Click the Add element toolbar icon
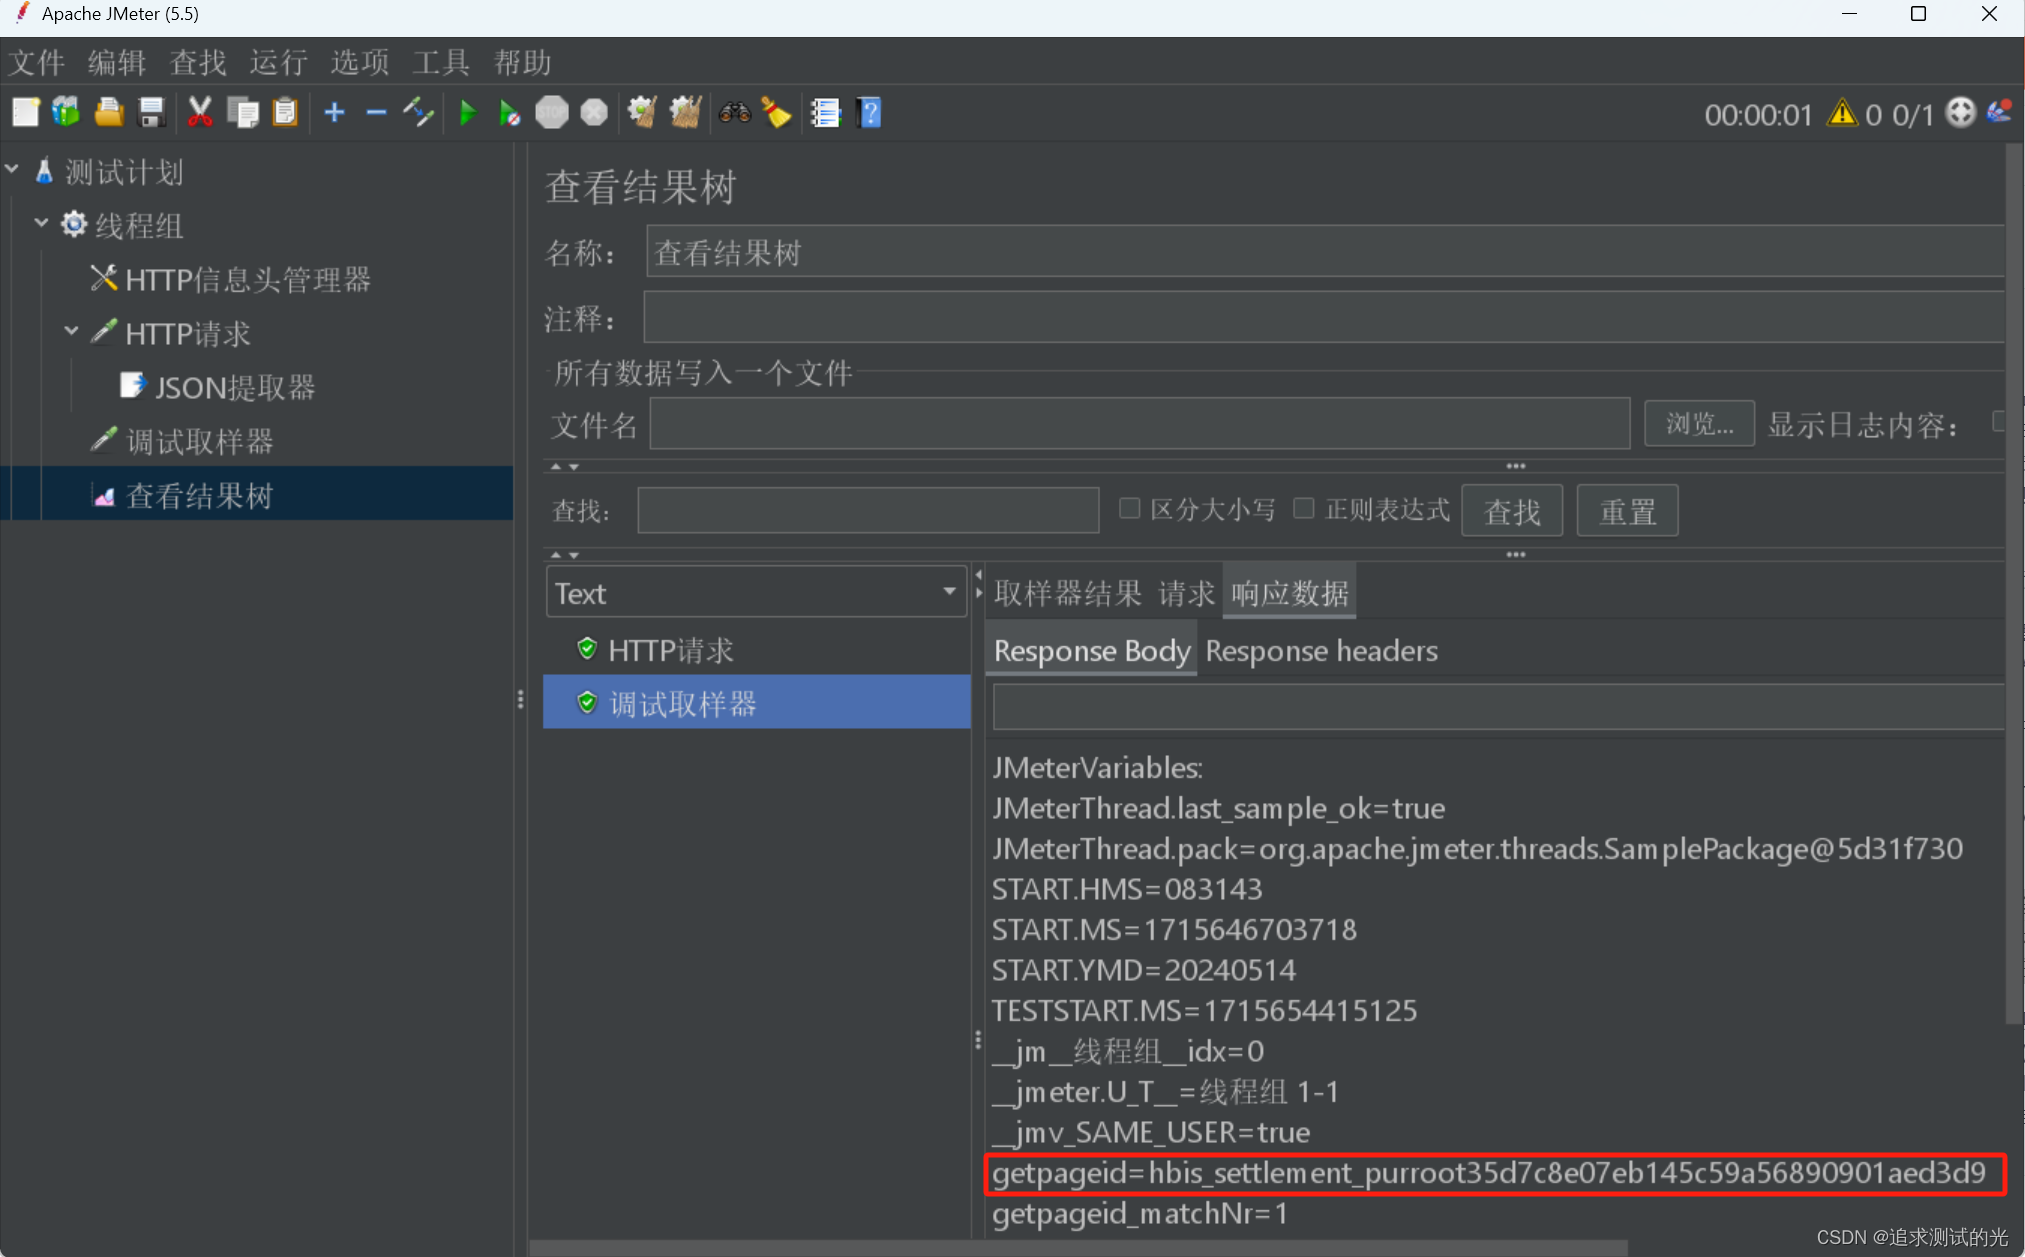Image resolution: width=2025 pixels, height=1257 pixels. (x=336, y=113)
